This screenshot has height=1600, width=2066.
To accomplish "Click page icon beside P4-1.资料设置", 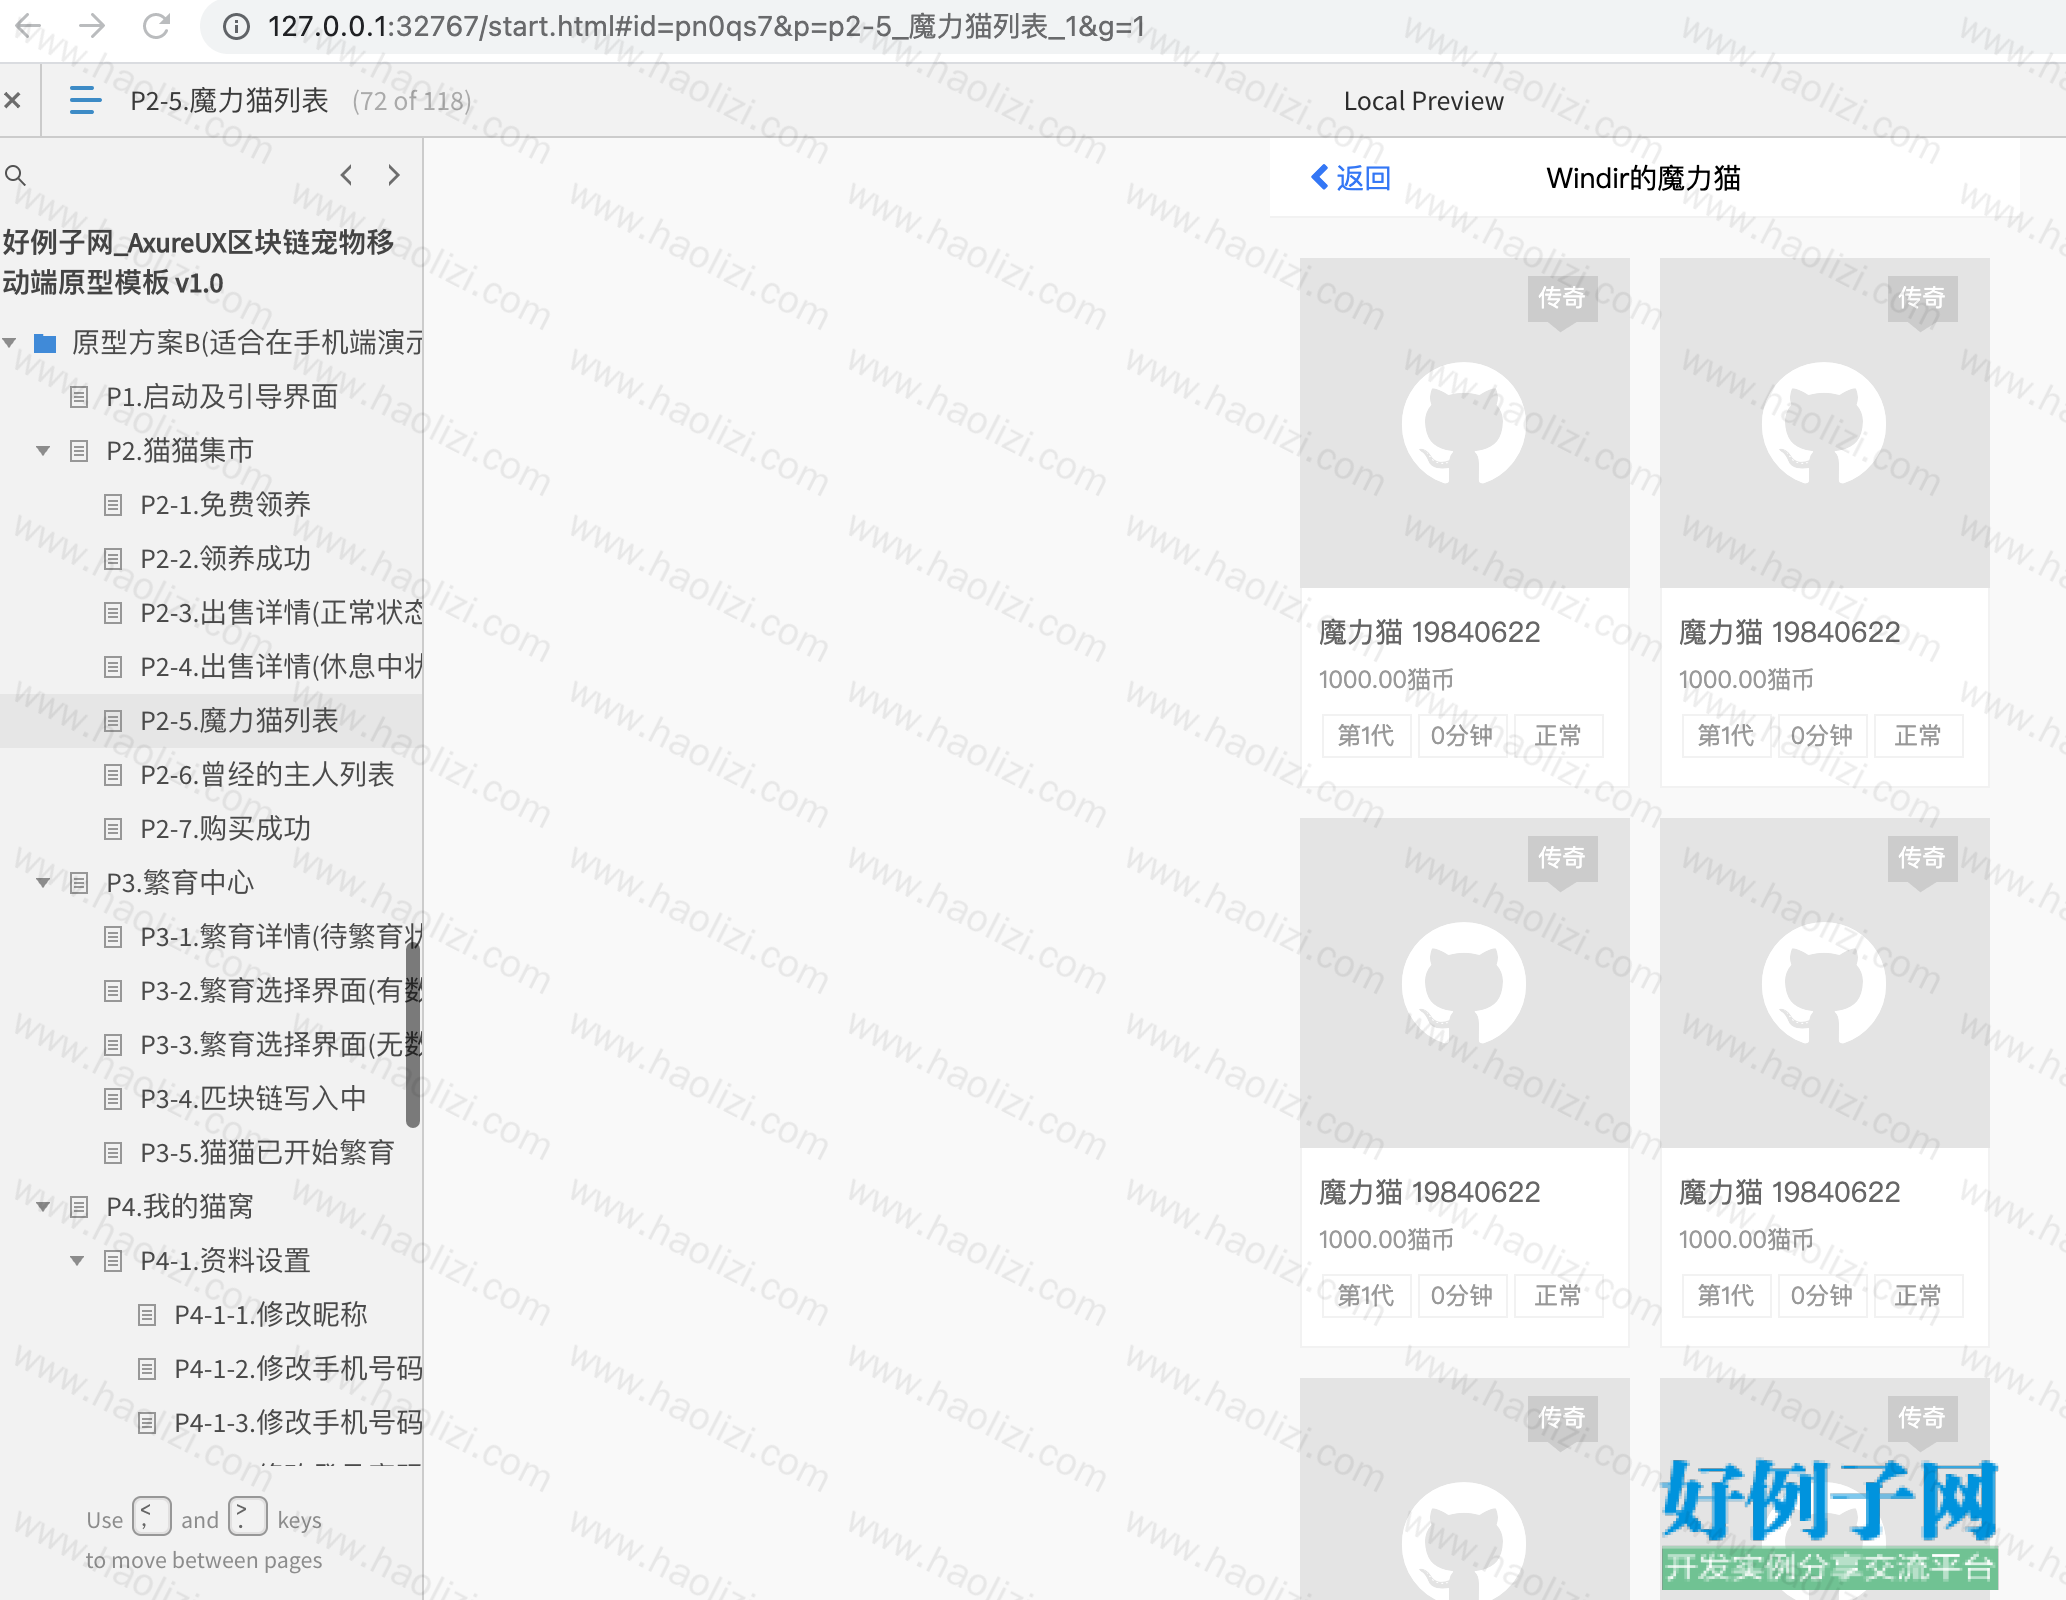I will click(113, 1261).
